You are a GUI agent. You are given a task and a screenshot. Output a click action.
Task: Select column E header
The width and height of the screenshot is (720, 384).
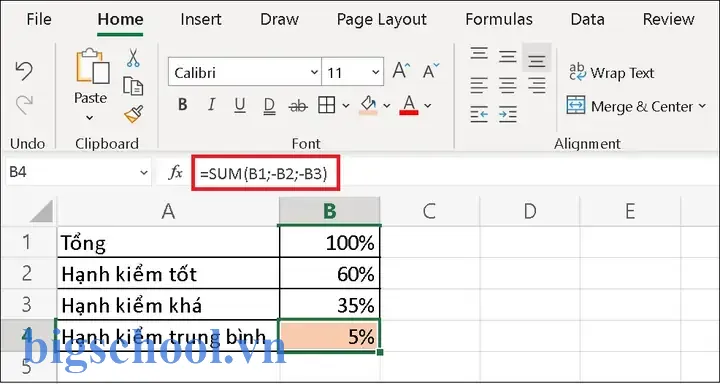(x=630, y=211)
